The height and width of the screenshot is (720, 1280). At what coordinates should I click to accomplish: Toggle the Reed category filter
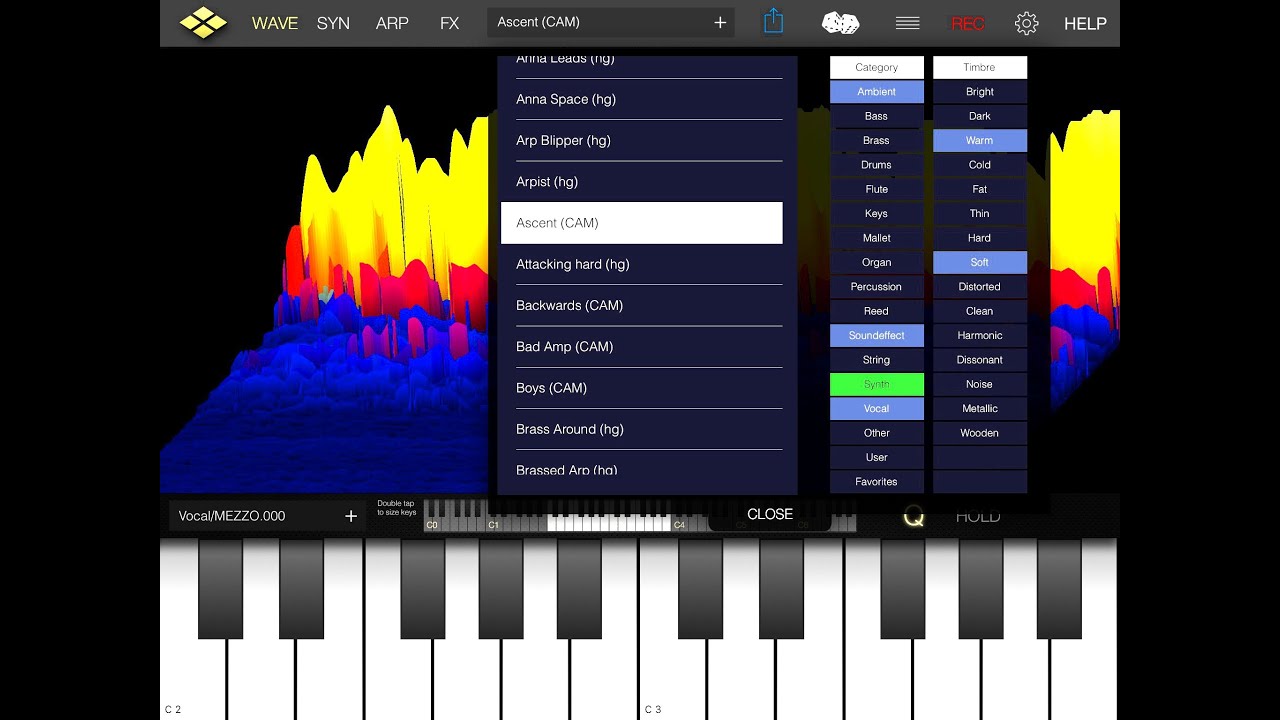tap(877, 311)
